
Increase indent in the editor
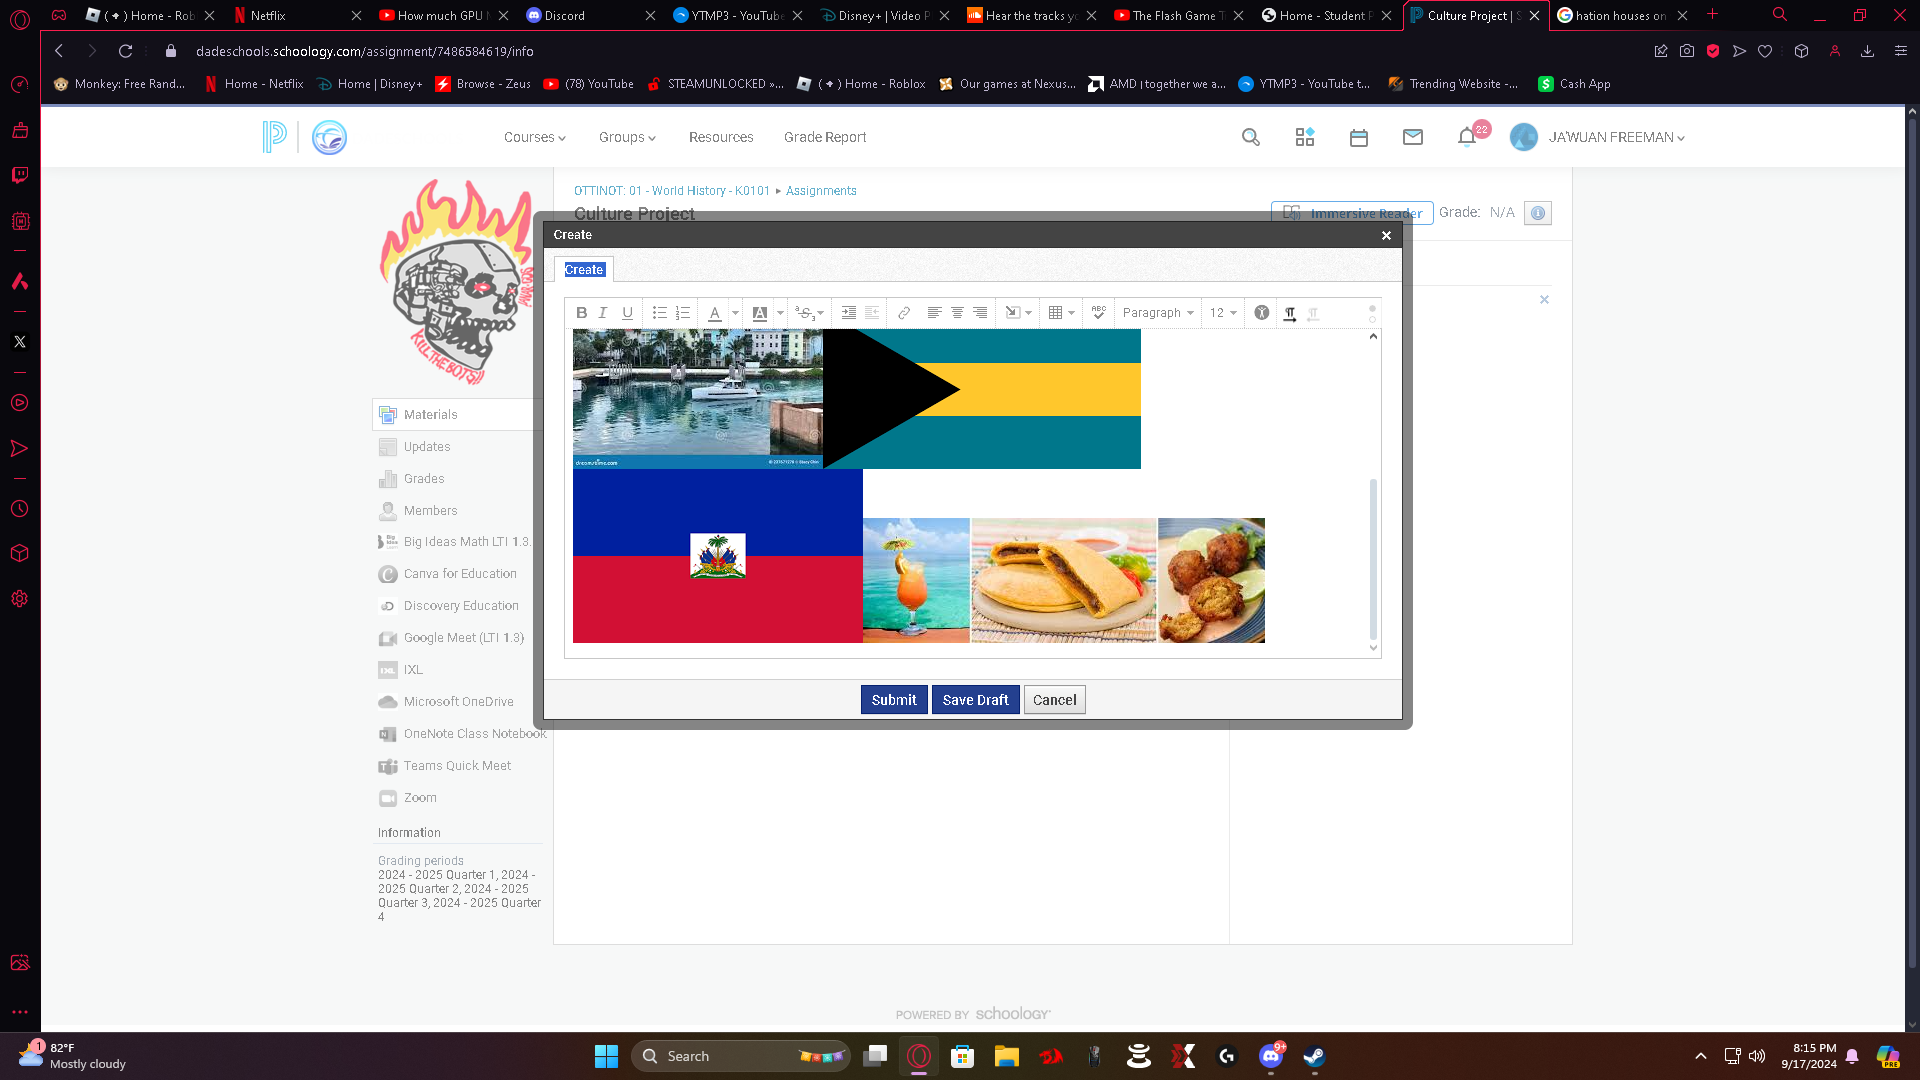[848, 313]
